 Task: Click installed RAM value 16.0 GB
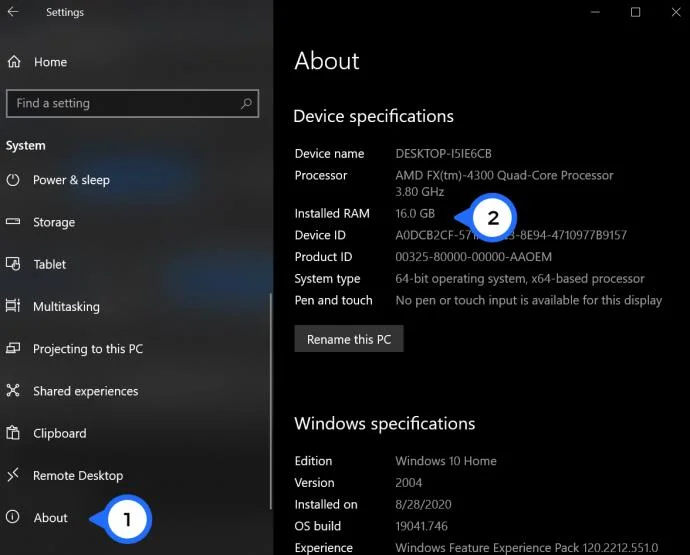click(x=415, y=213)
